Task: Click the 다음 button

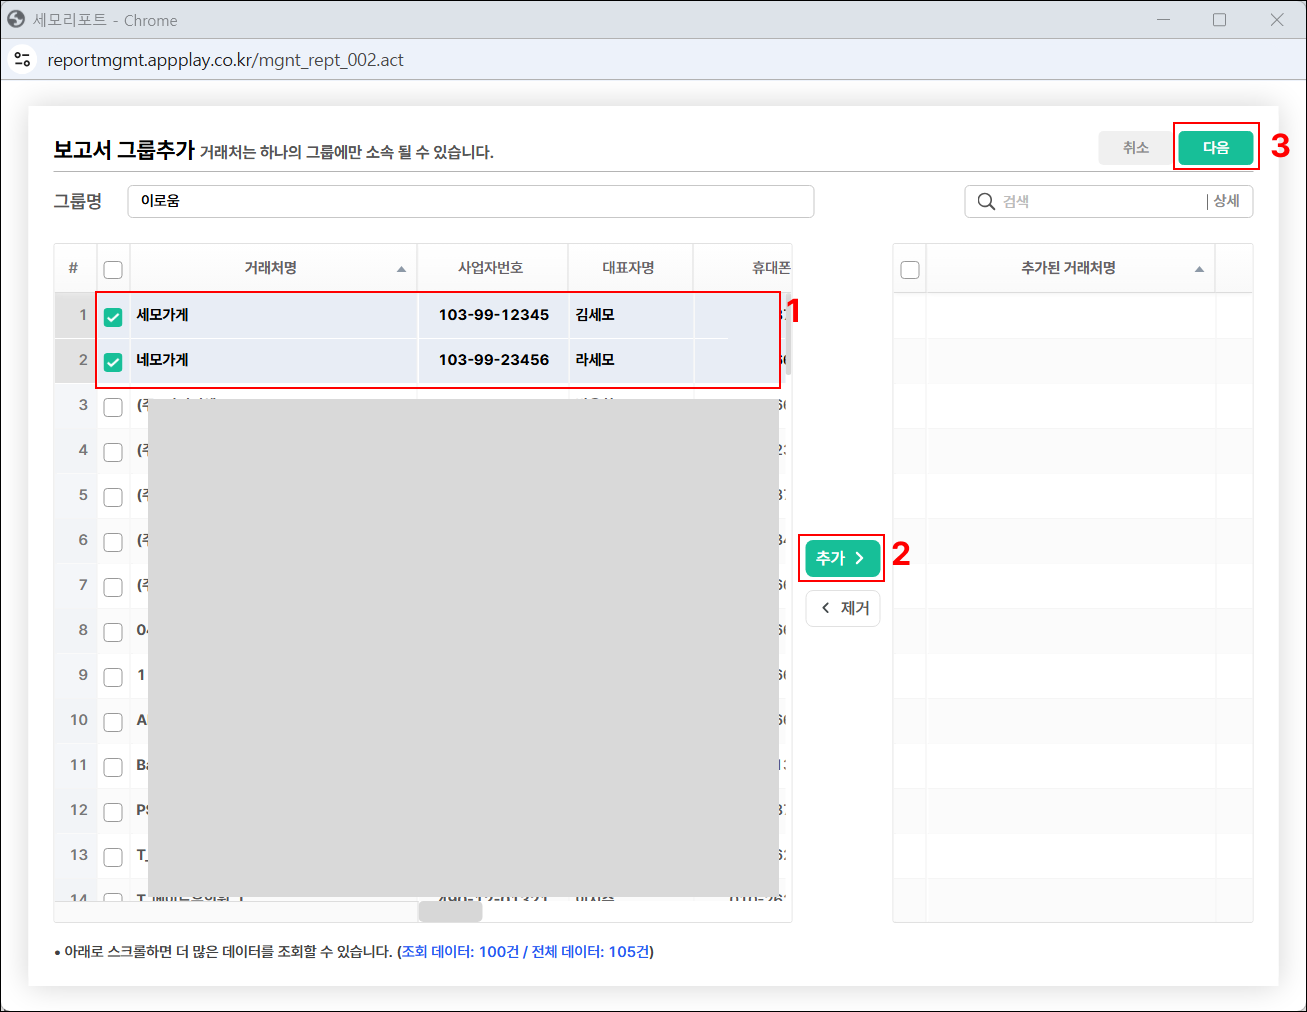Action: click(x=1215, y=148)
